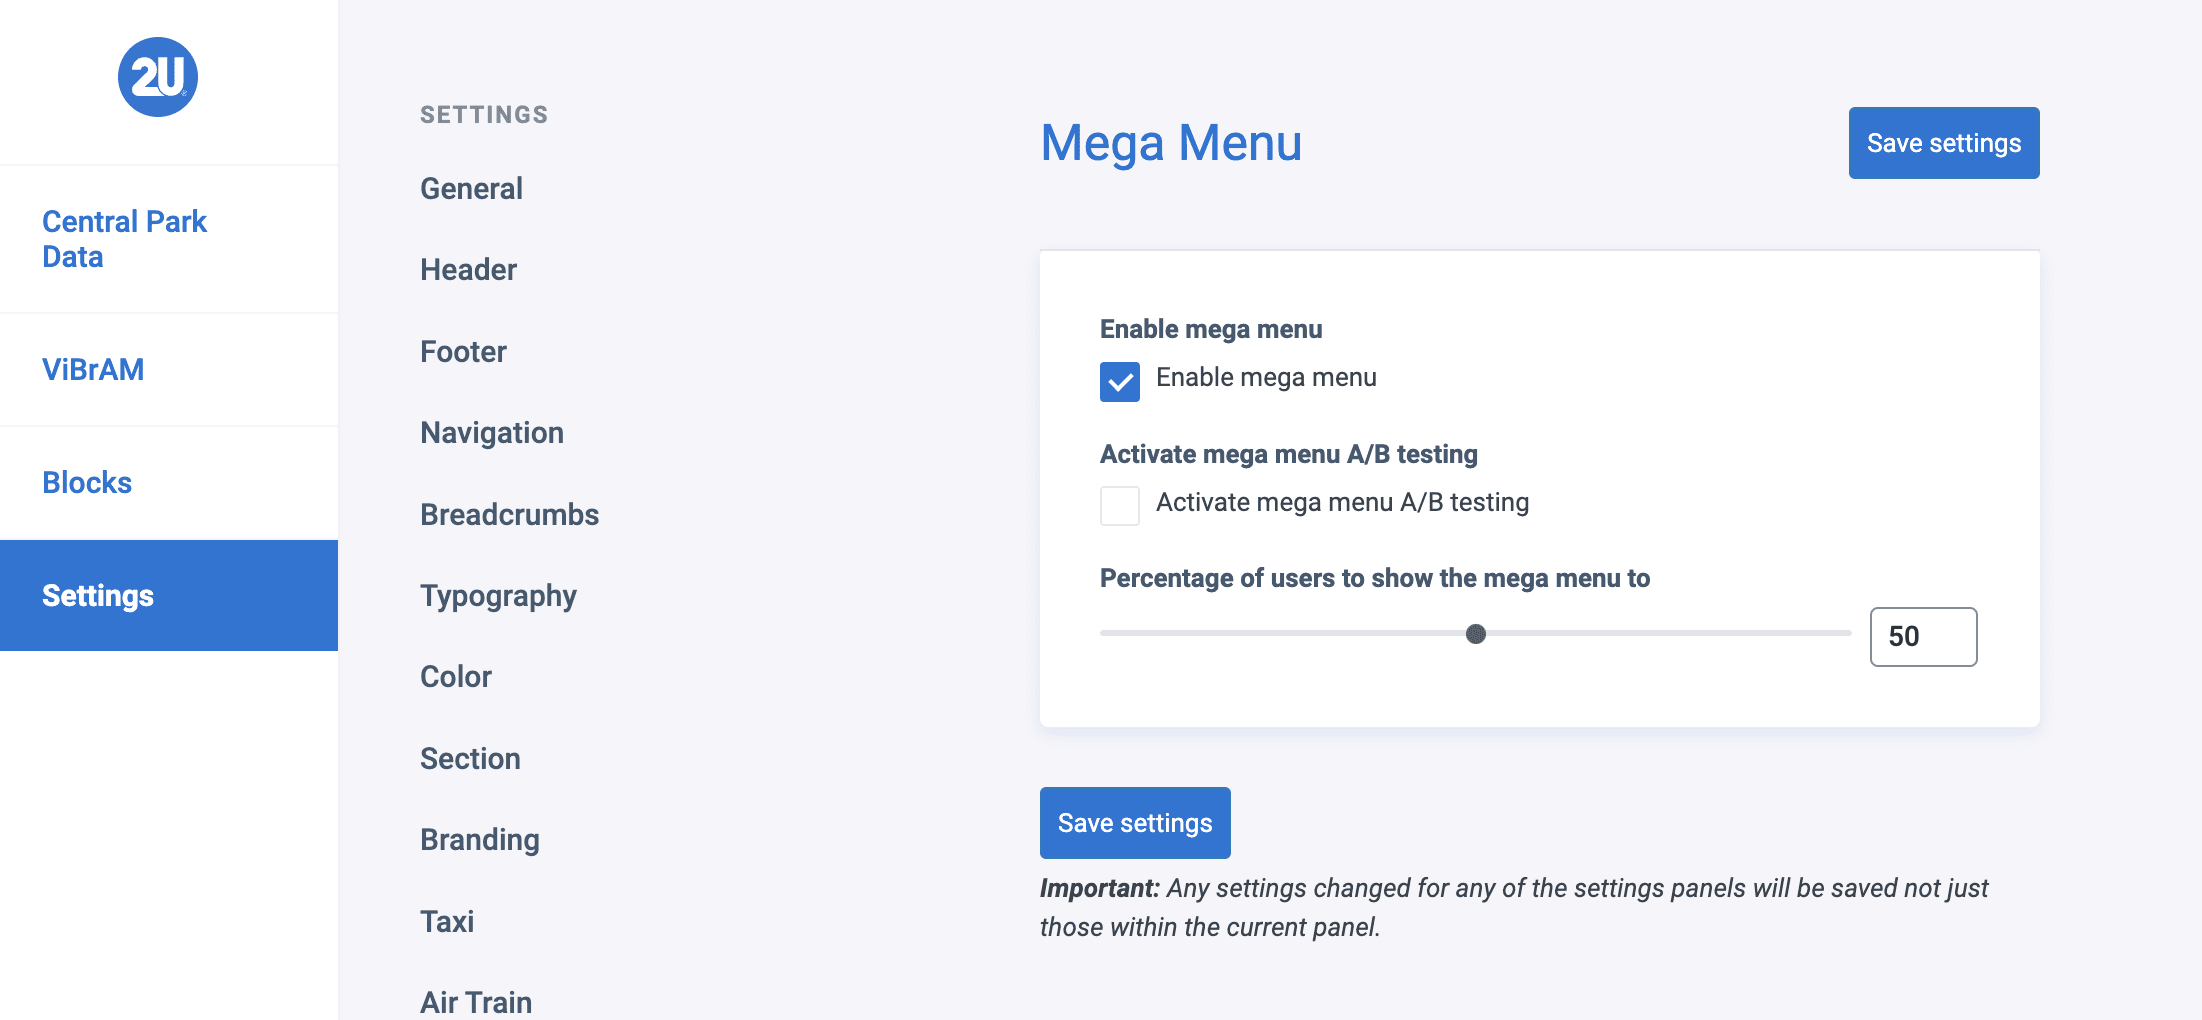Open Central Park Data in sidebar

(124, 239)
